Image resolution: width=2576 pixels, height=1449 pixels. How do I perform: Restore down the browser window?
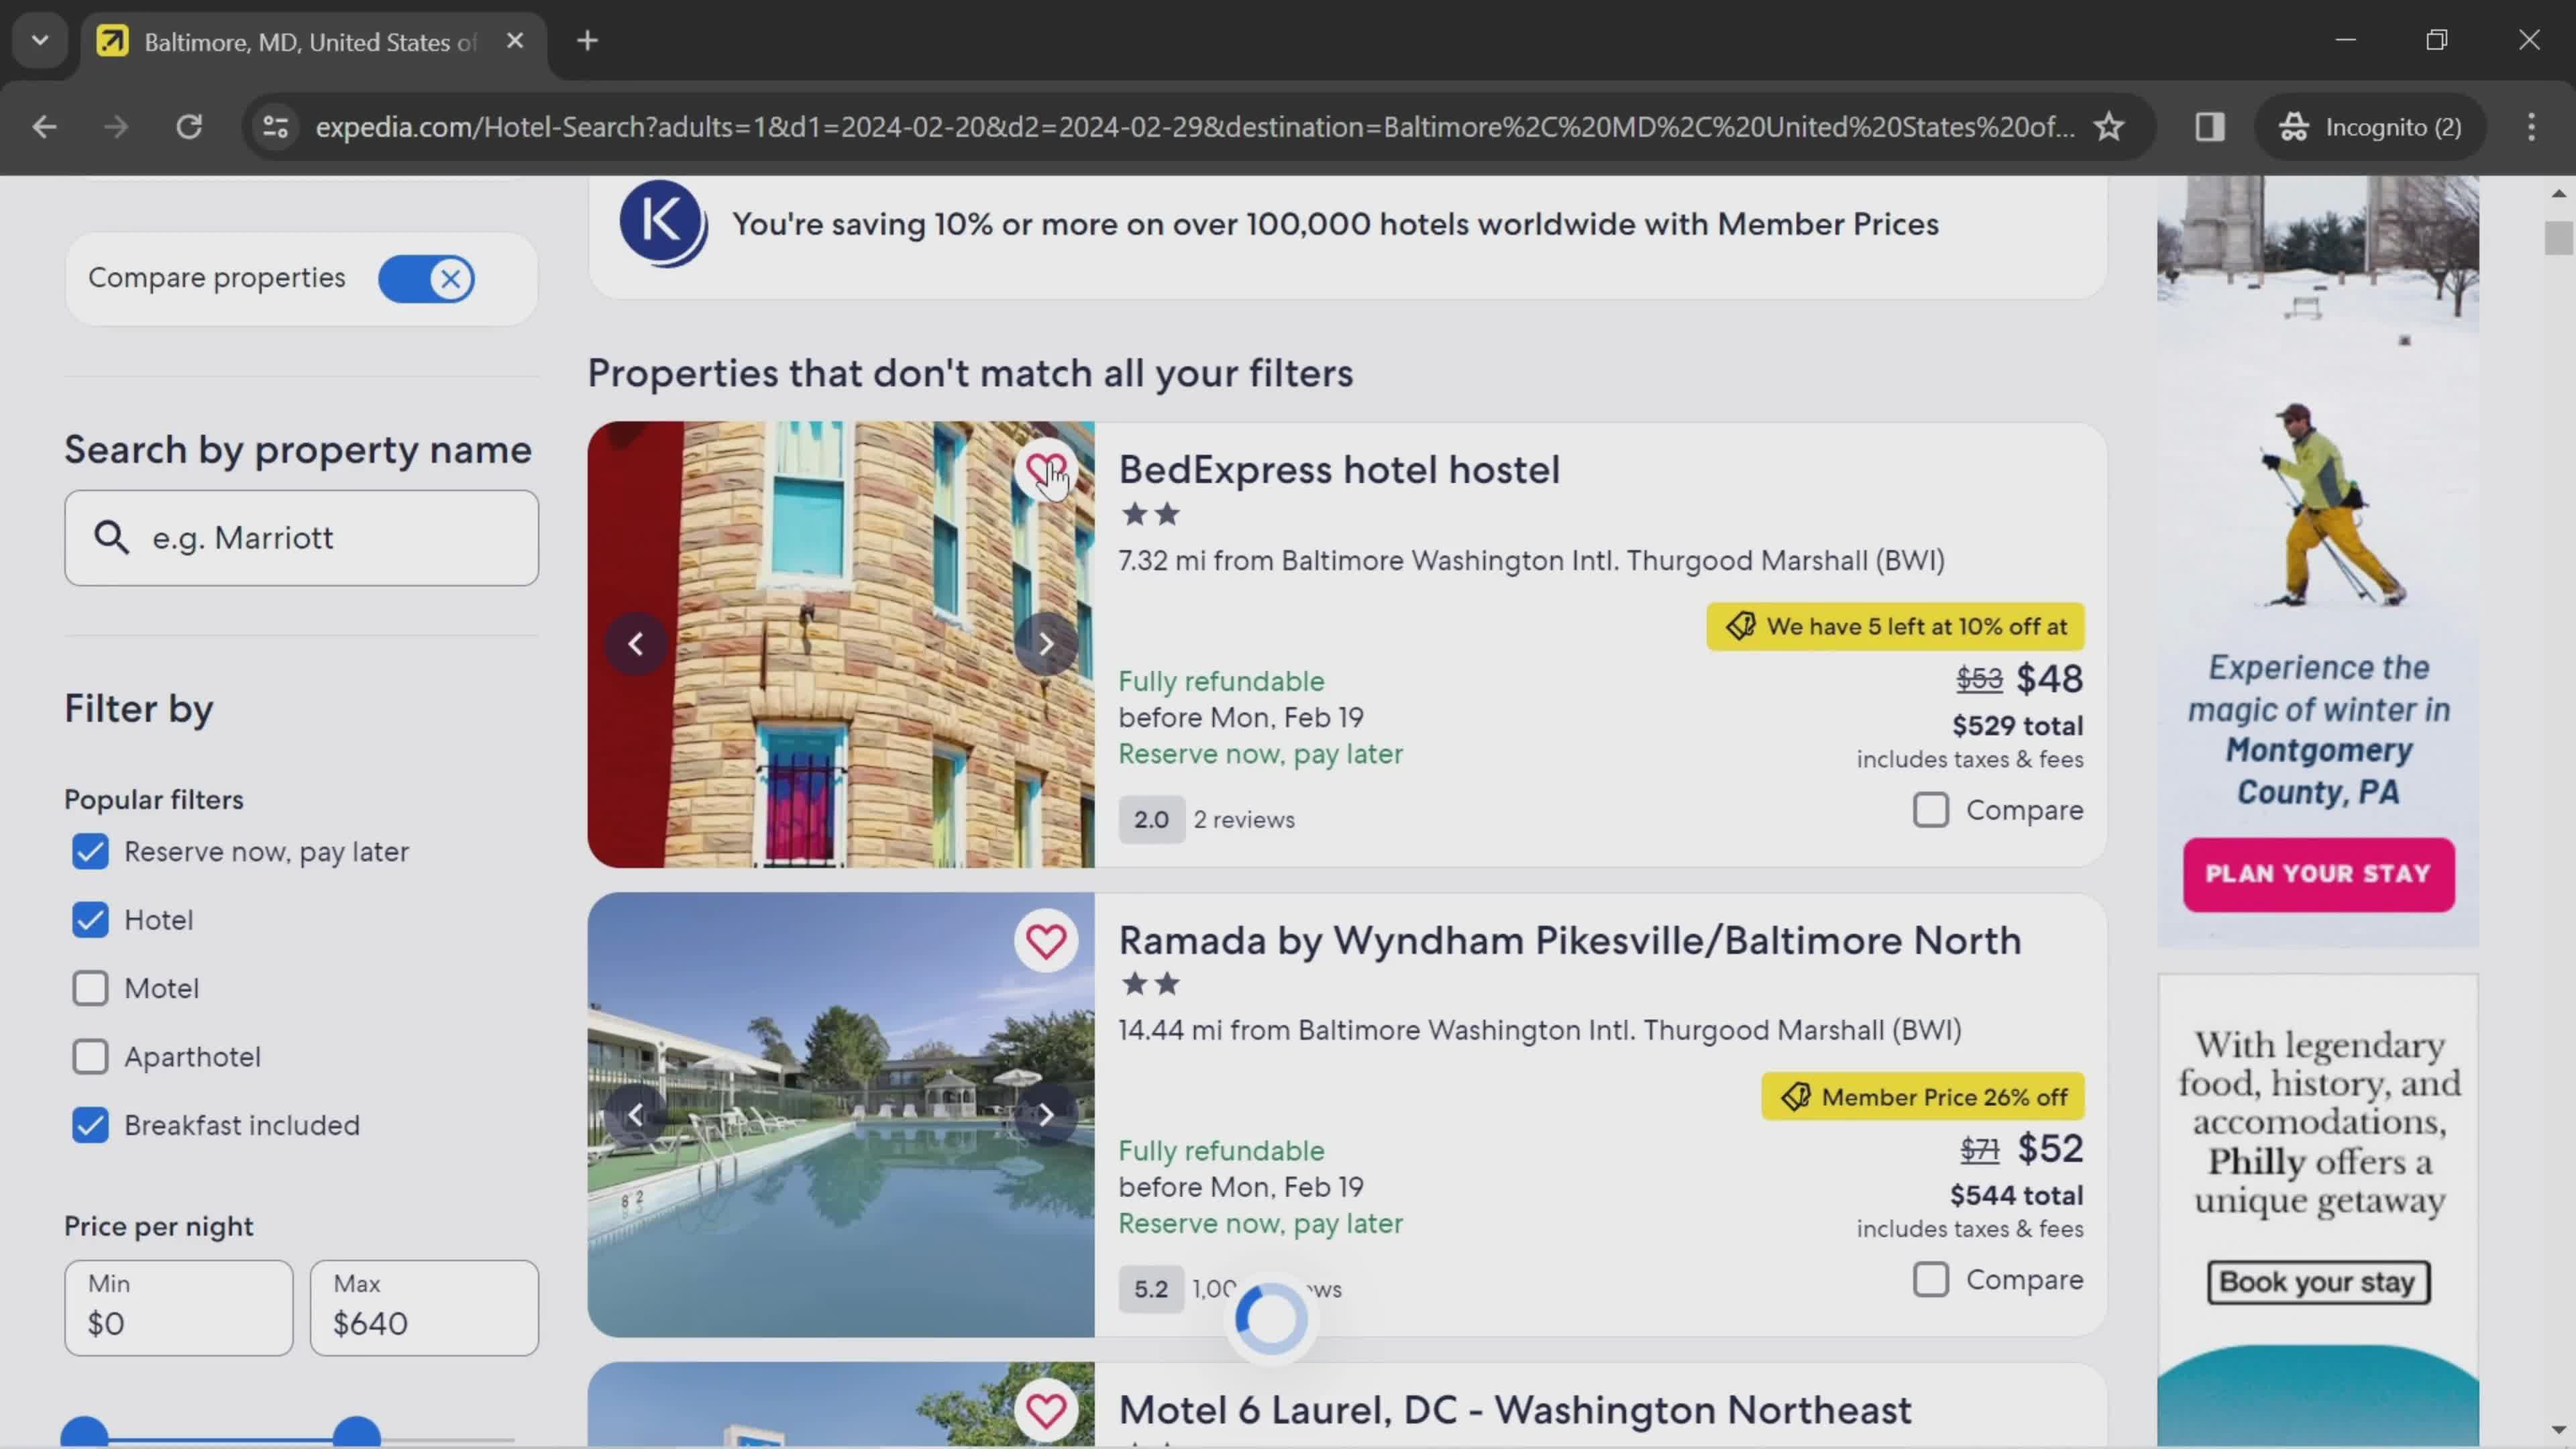[x=2437, y=41]
